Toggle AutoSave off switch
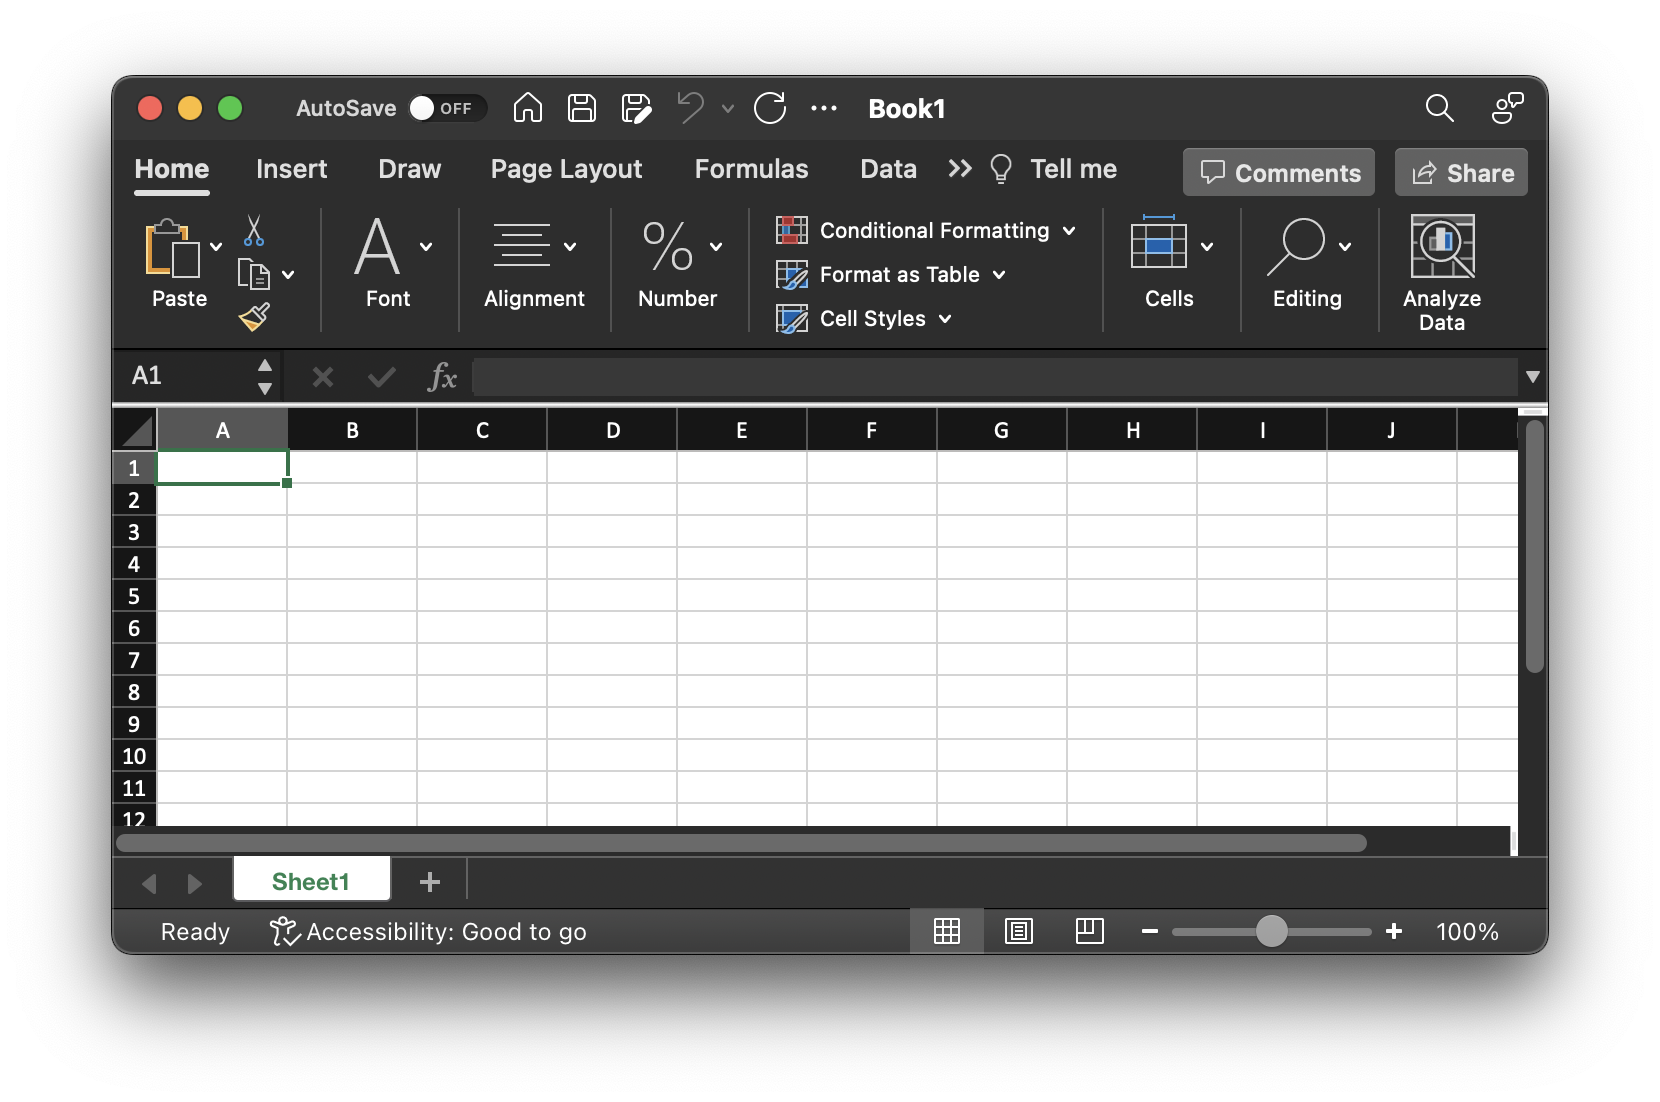 click(x=446, y=108)
